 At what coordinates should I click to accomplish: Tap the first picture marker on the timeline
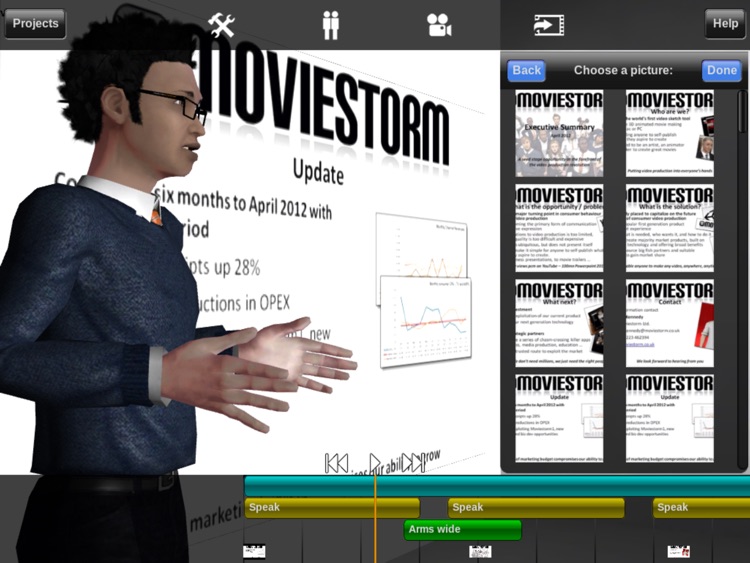tap(254, 551)
